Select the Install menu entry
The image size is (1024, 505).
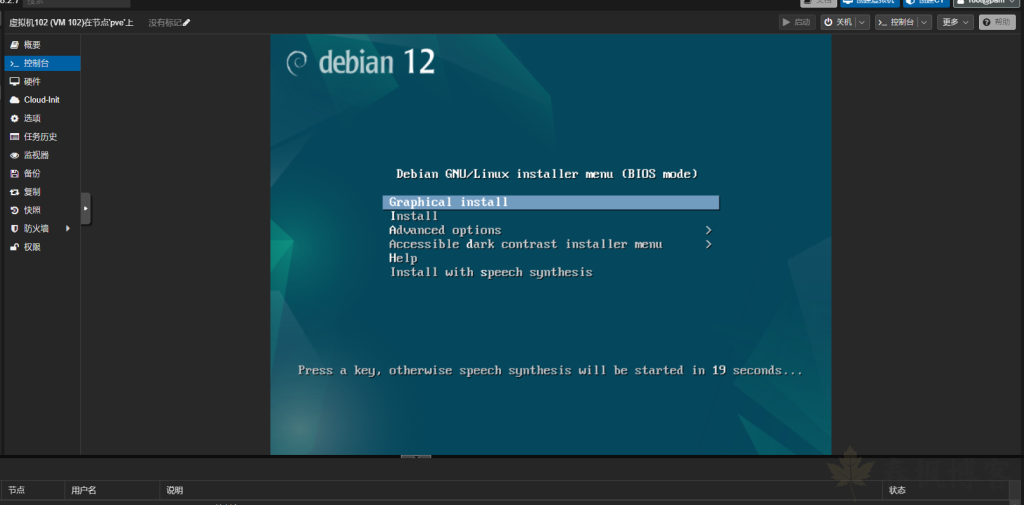coord(414,216)
